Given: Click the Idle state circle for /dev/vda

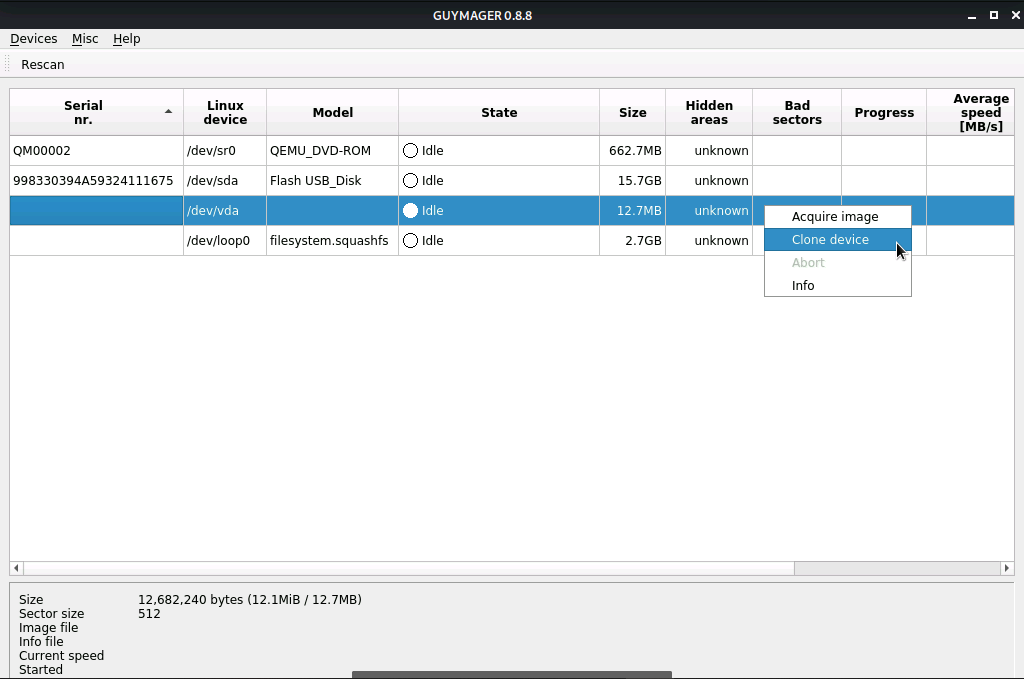Looking at the screenshot, I should (410, 211).
